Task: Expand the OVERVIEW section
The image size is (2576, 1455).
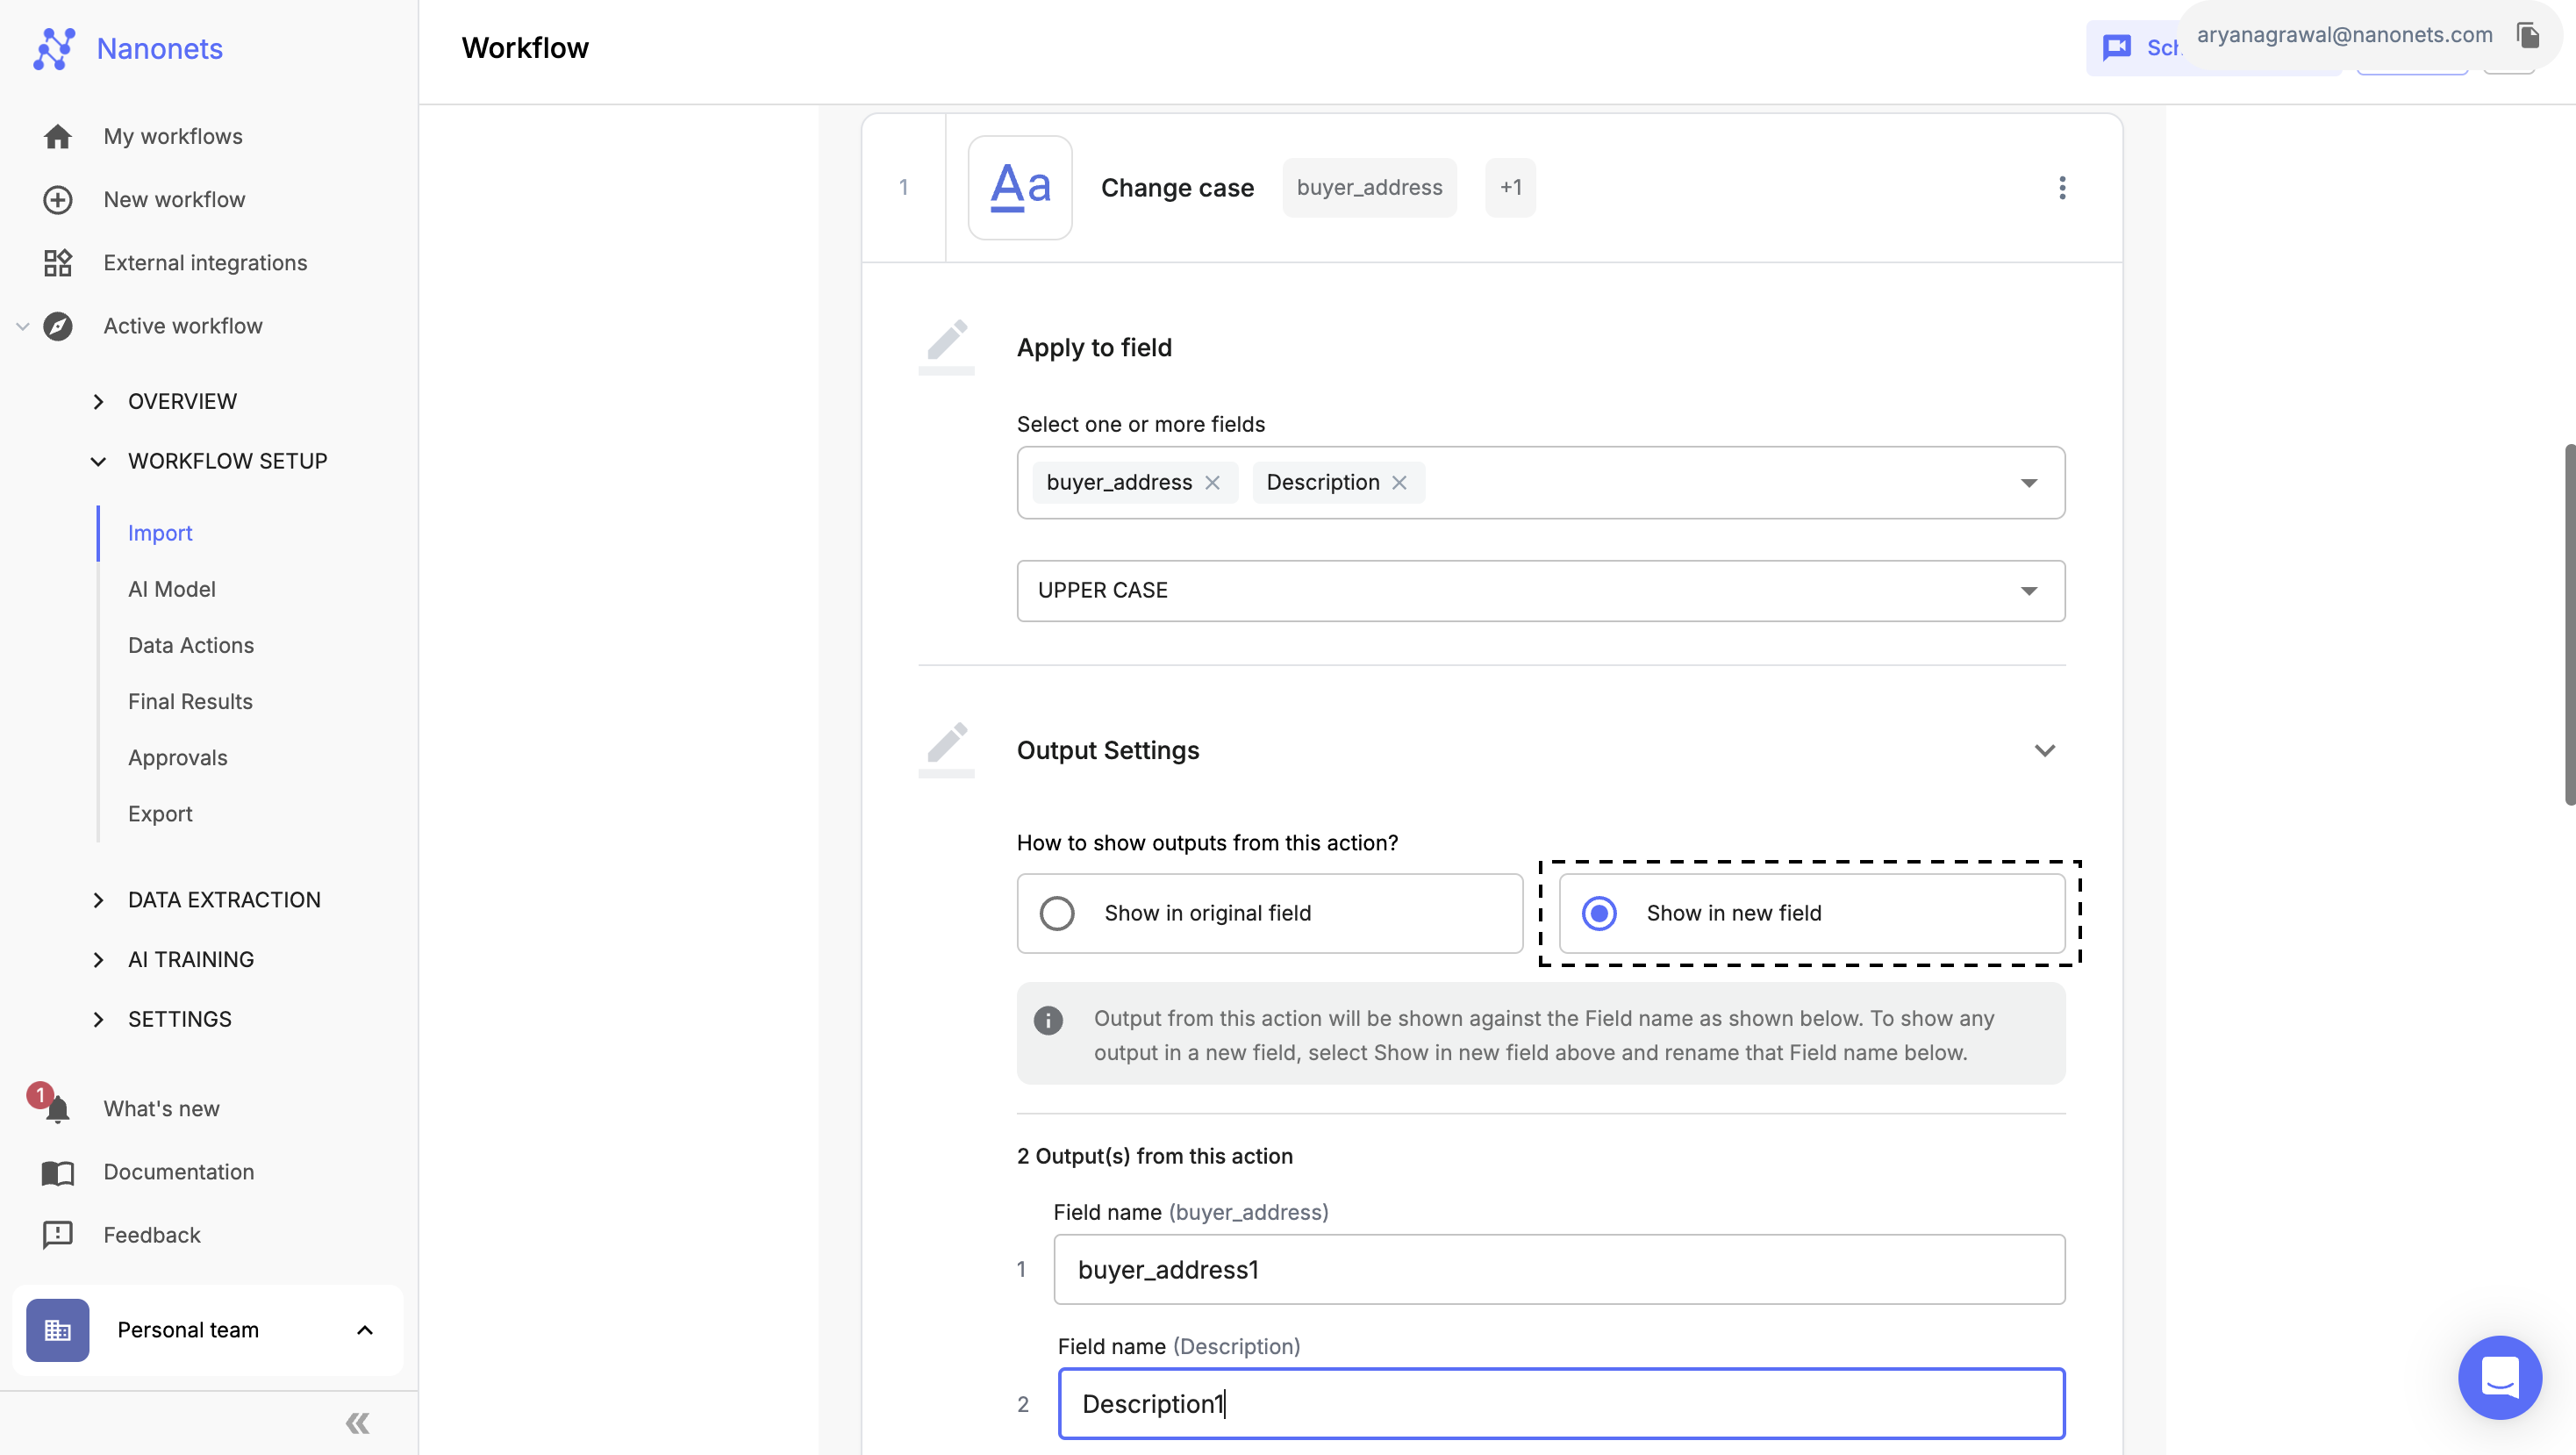Action: pyautogui.click(x=98, y=402)
